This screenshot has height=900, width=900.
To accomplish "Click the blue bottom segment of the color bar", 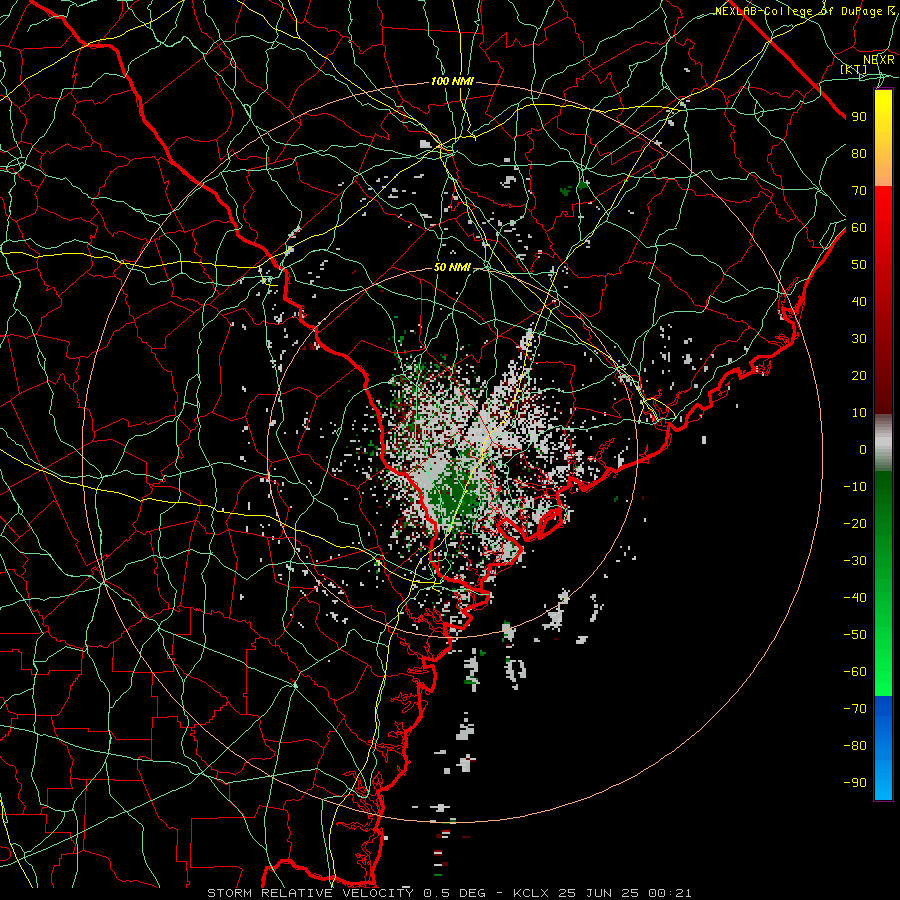I will (883, 748).
